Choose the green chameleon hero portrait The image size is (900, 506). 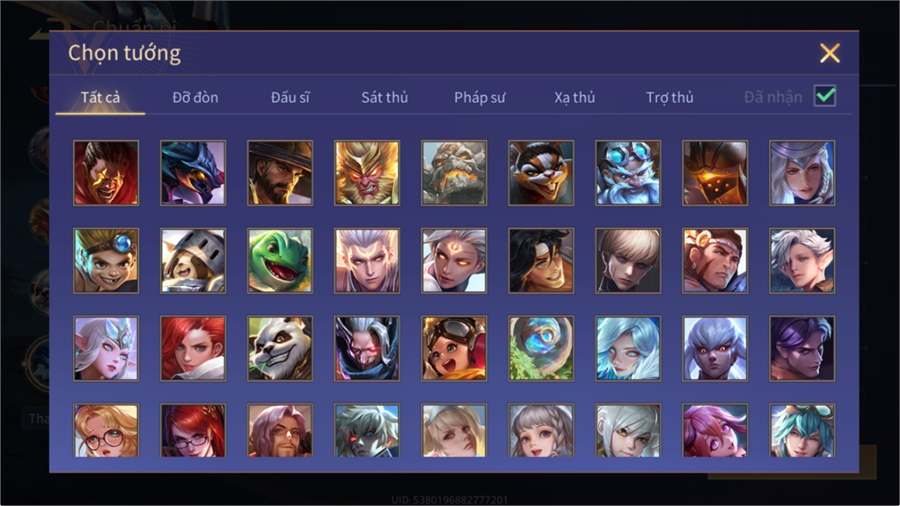click(x=280, y=260)
